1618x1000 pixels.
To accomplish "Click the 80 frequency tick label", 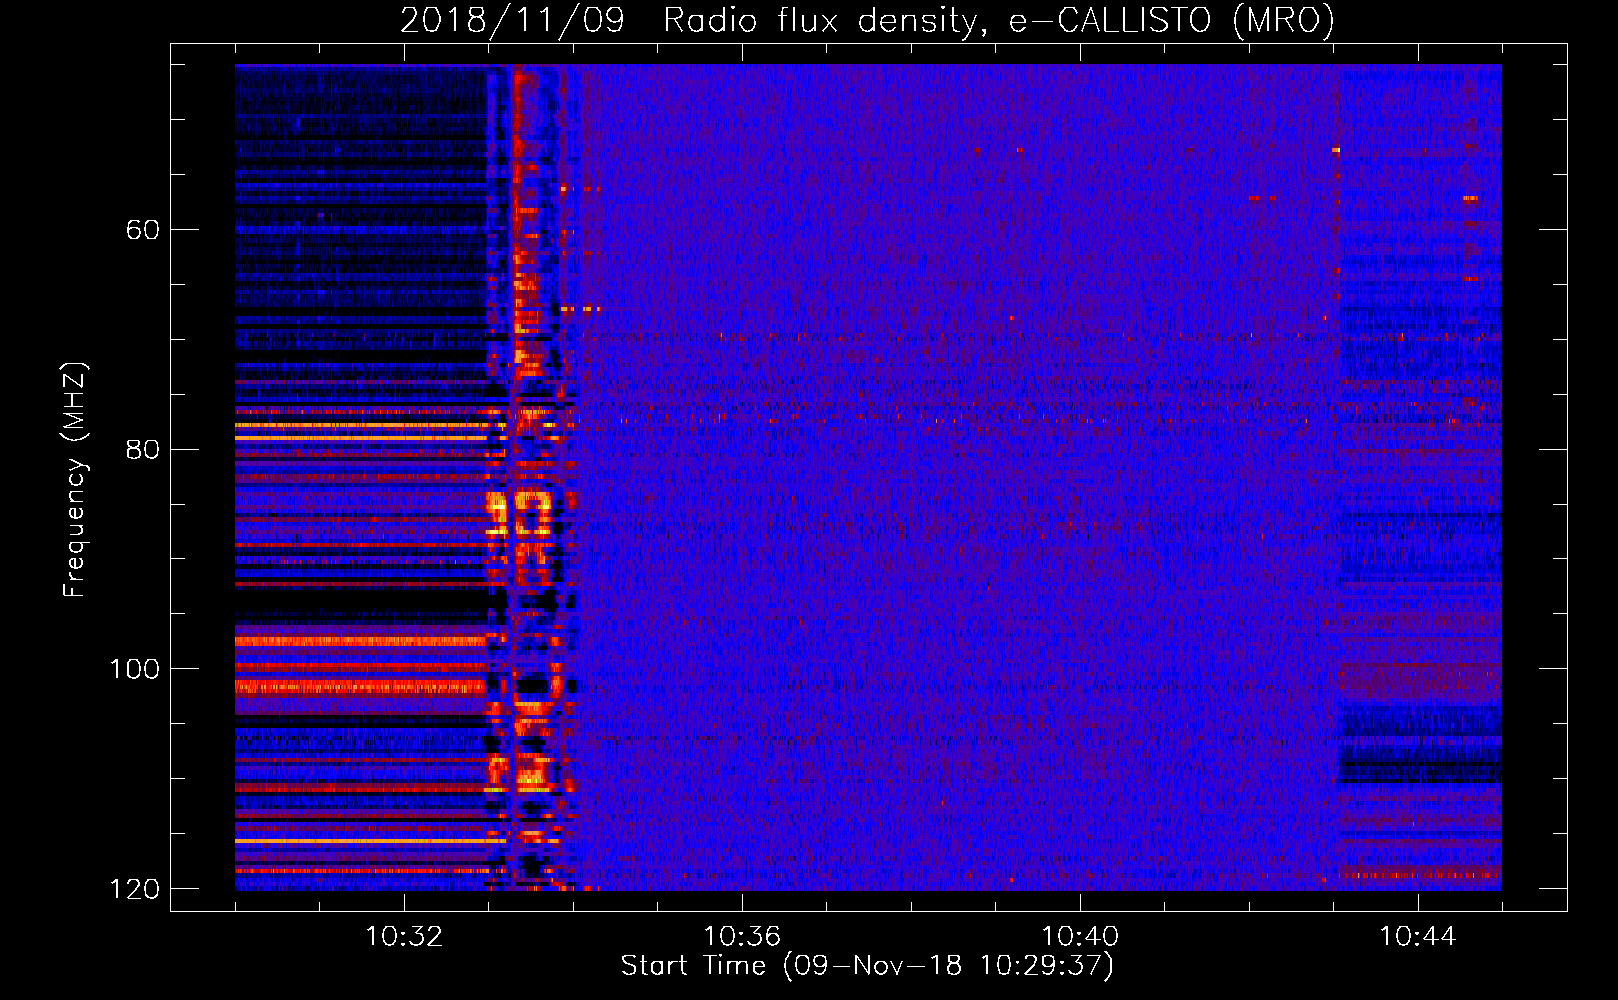I will [142, 449].
